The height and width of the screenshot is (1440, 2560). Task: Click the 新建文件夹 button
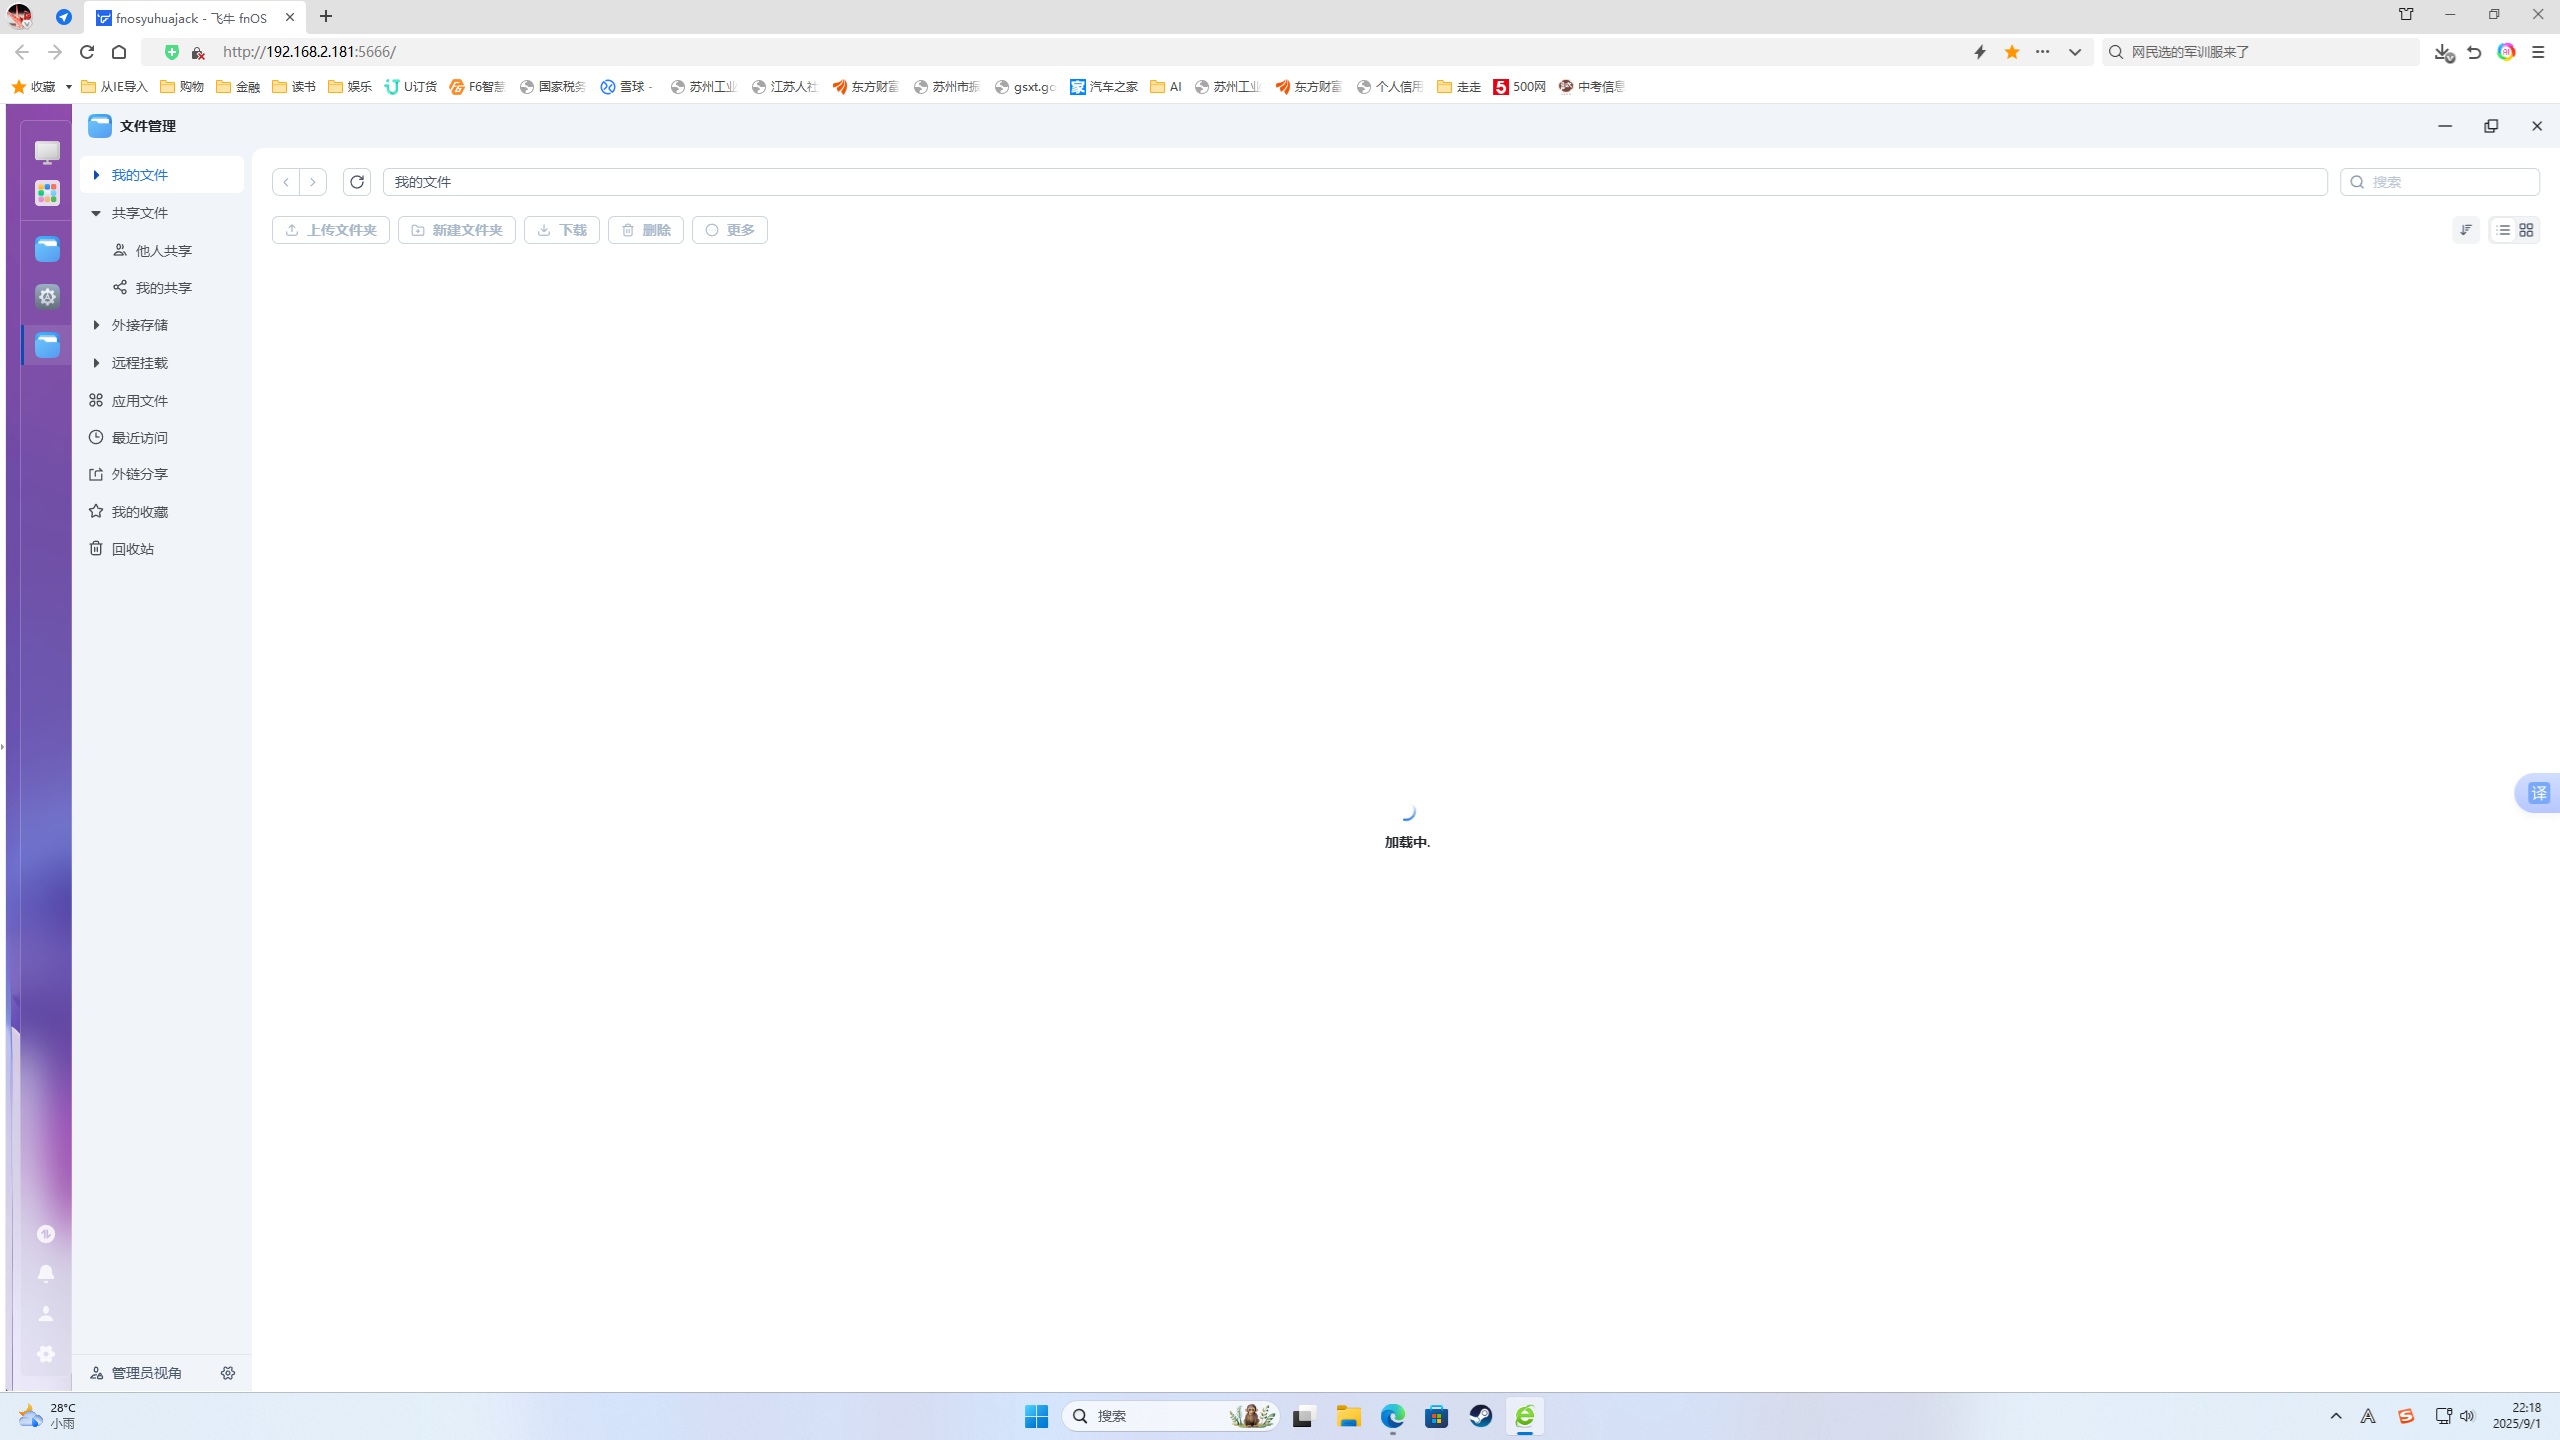pos(457,230)
